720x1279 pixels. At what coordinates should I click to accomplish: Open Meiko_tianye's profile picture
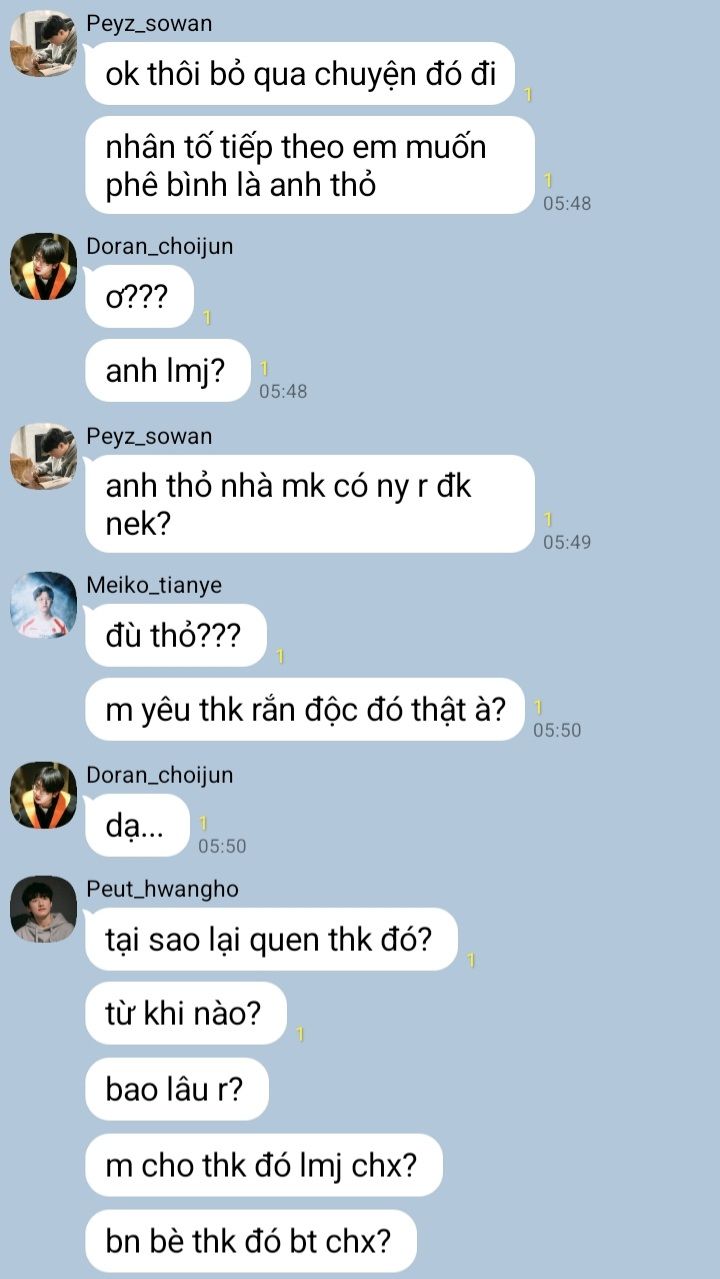(43, 605)
